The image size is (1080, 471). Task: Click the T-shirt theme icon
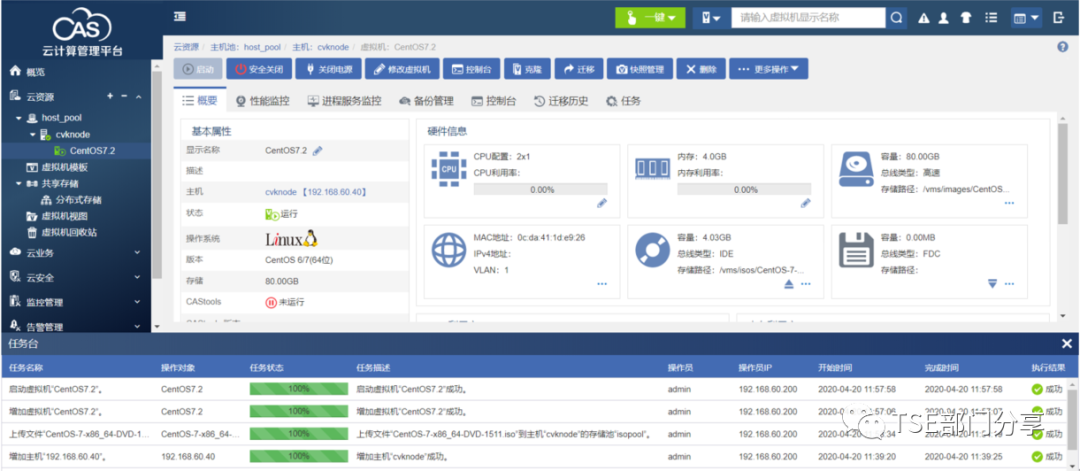[x=965, y=19]
